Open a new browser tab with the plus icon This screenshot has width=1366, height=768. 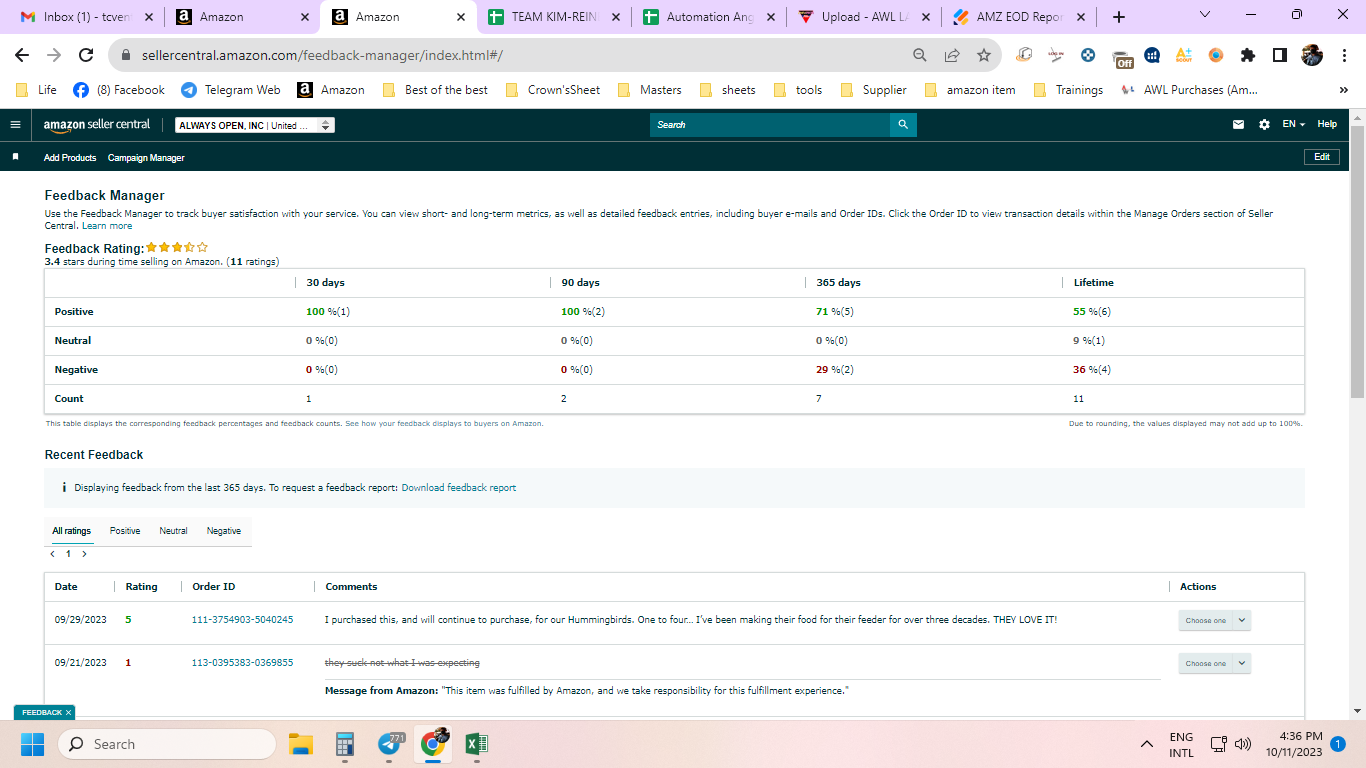1119,17
